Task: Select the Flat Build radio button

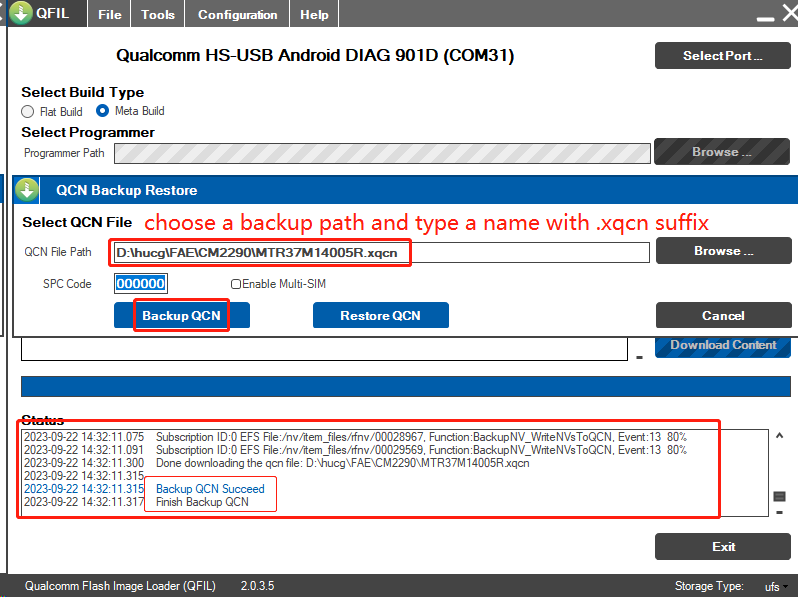Action: click(27, 111)
